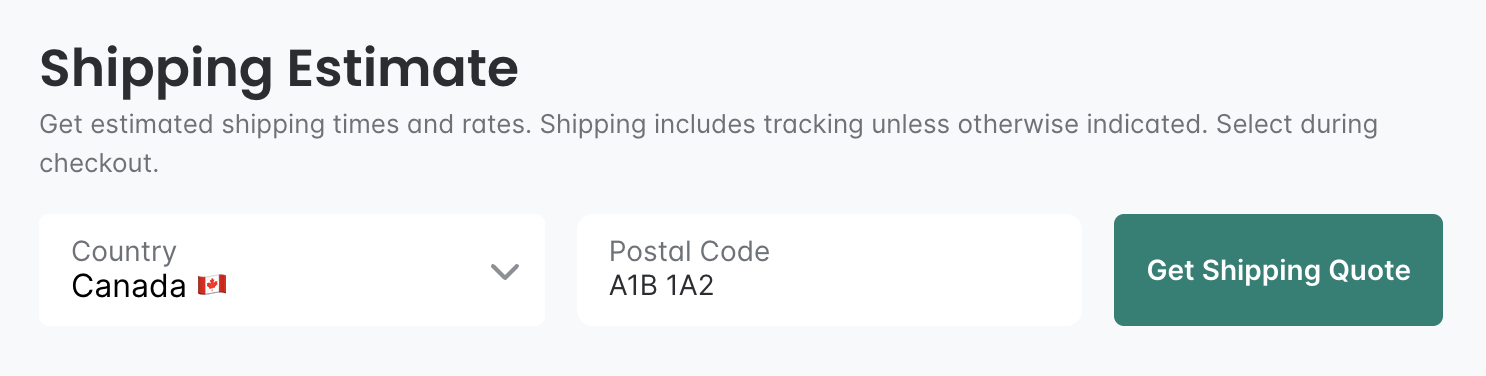1486x376 pixels.
Task: Select the Canada value text
Action: (x=129, y=287)
